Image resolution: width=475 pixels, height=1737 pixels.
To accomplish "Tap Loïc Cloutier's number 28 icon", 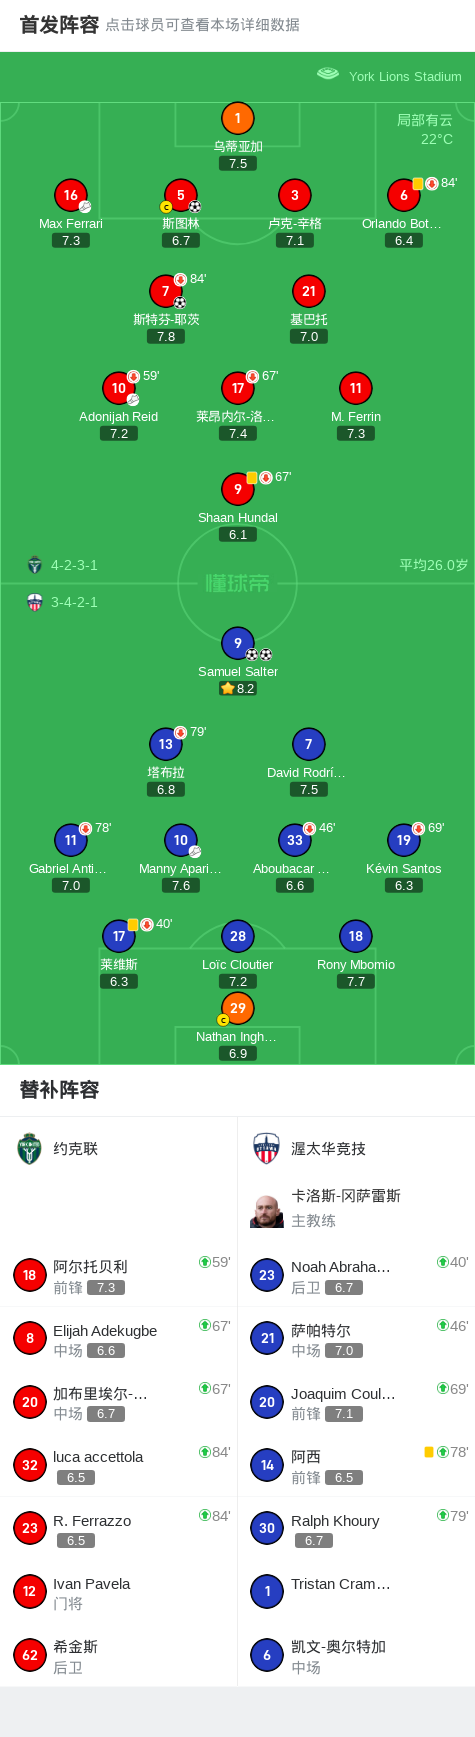I will (238, 937).
